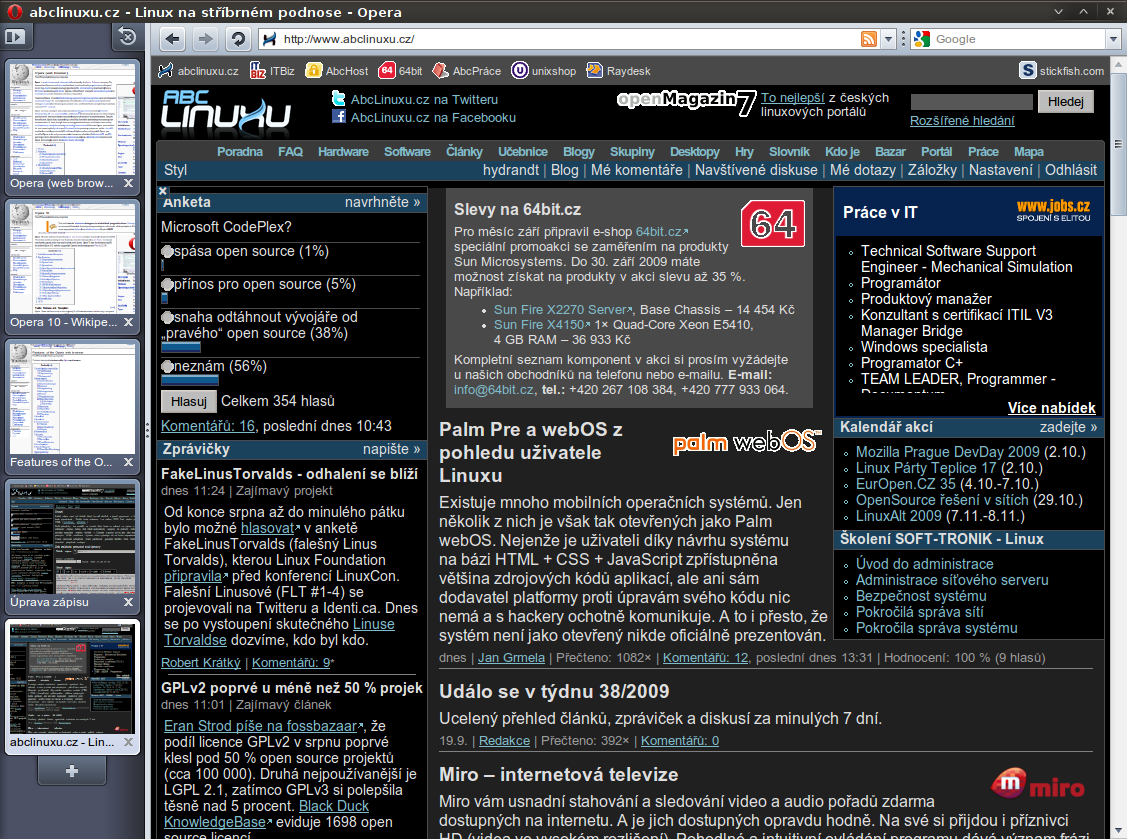This screenshot has width=1127, height=839.
Task: Open the Slovník menu item
Action: pos(789,152)
